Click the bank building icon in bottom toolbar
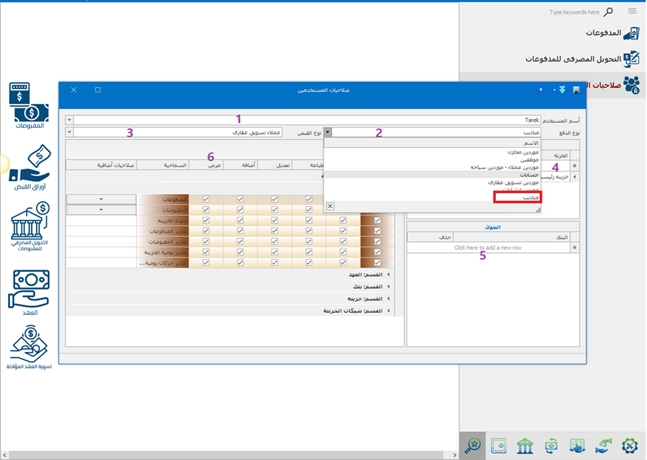 coord(524,445)
